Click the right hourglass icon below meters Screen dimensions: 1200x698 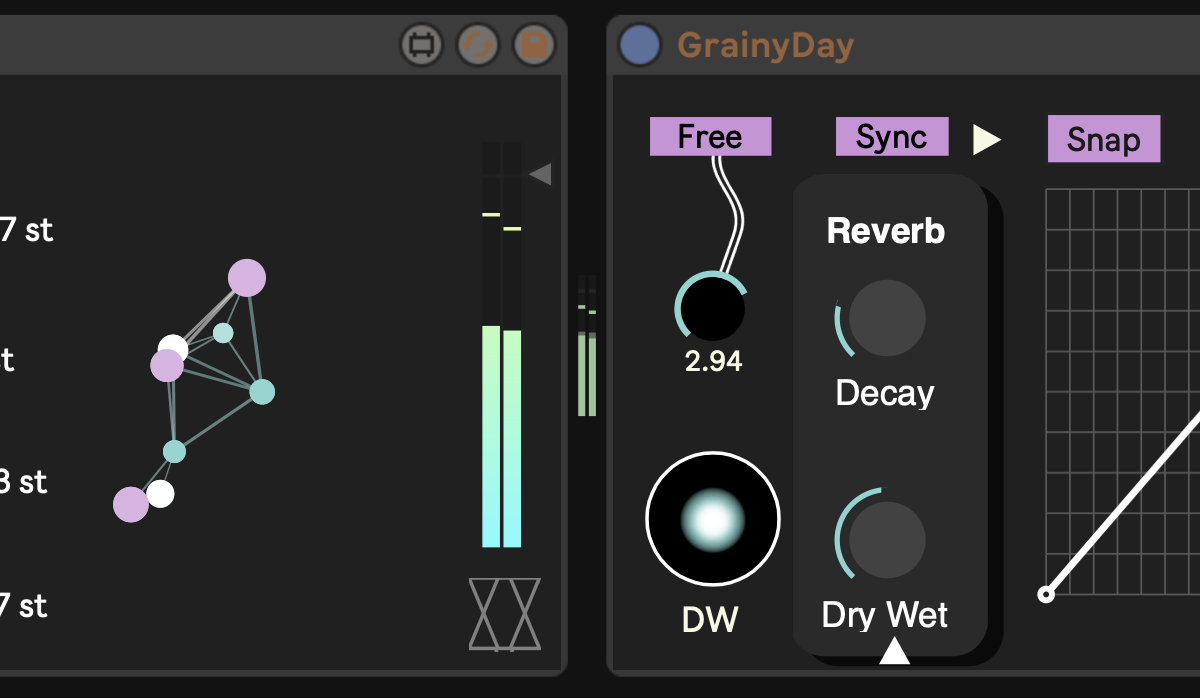point(524,614)
